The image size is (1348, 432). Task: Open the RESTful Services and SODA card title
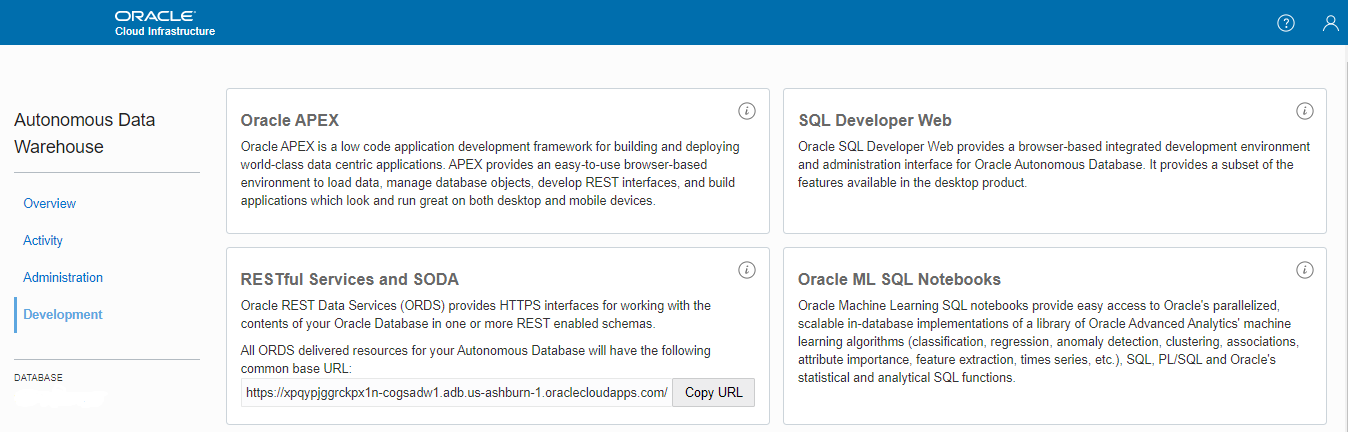350,279
